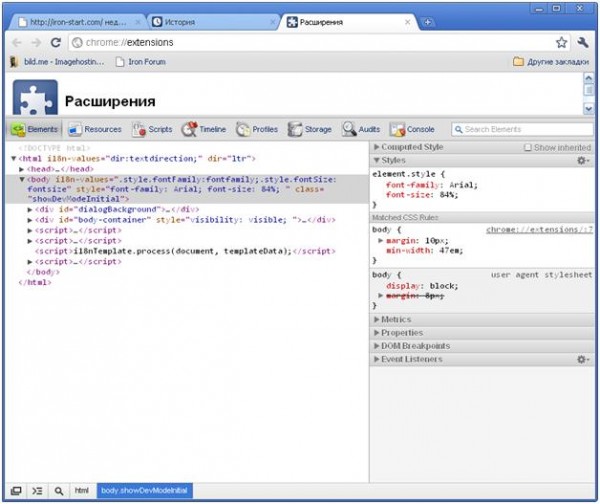The image size is (600, 504).
Task: Click the Styles section gear icon
Action: [583, 160]
